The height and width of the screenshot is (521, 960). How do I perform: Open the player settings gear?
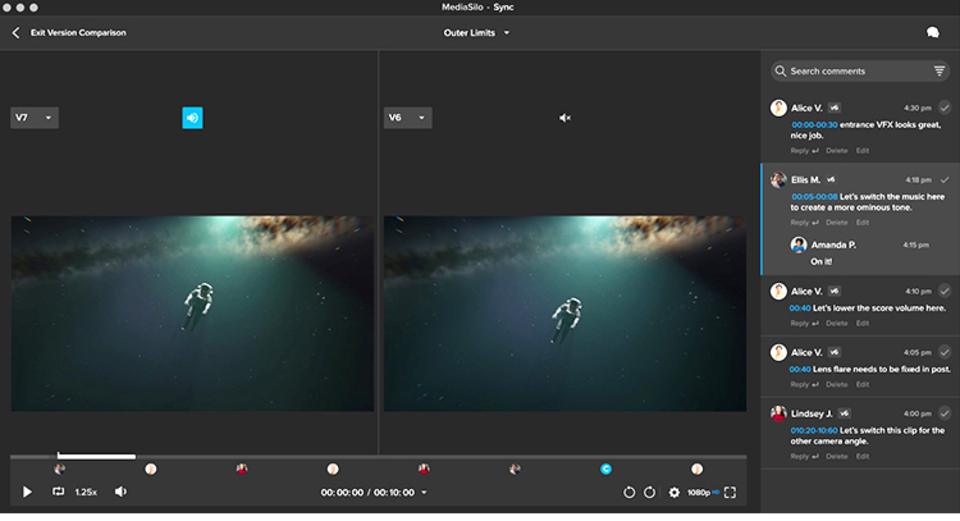click(x=674, y=492)
